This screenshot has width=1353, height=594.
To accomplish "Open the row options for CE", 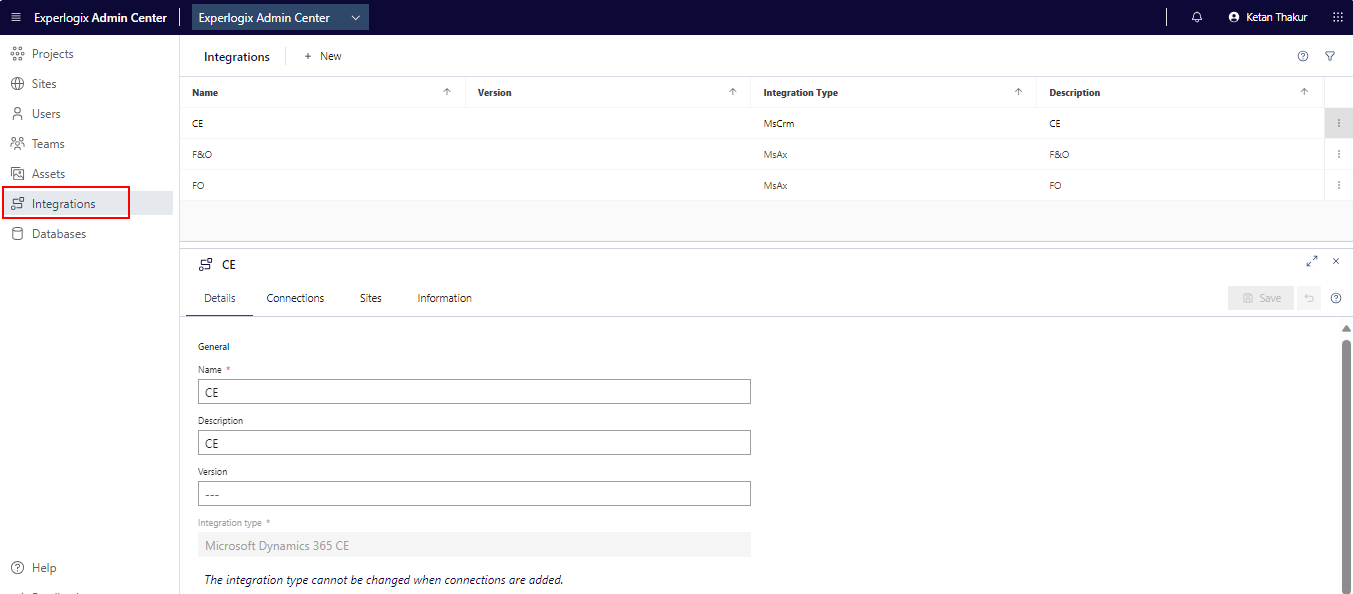I will pos(1338,124).
